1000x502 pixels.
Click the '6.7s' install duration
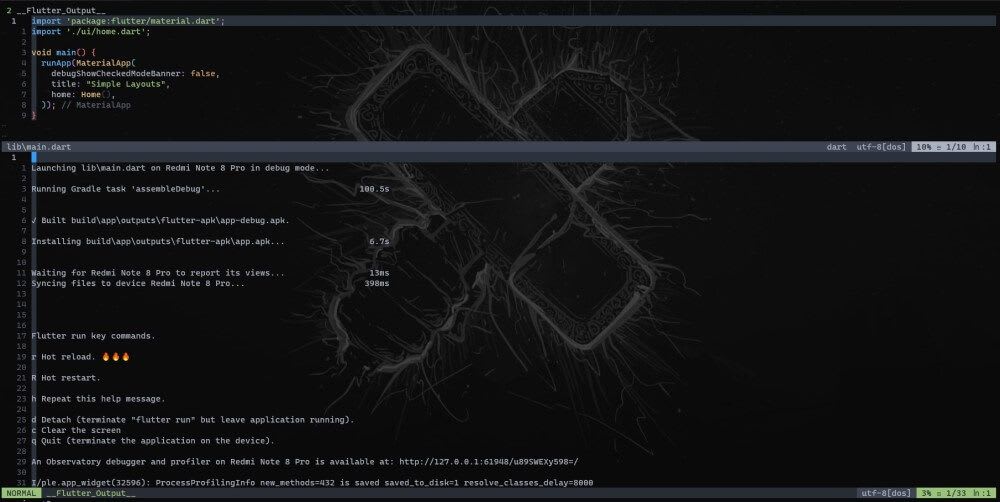[x=379, y=241]
